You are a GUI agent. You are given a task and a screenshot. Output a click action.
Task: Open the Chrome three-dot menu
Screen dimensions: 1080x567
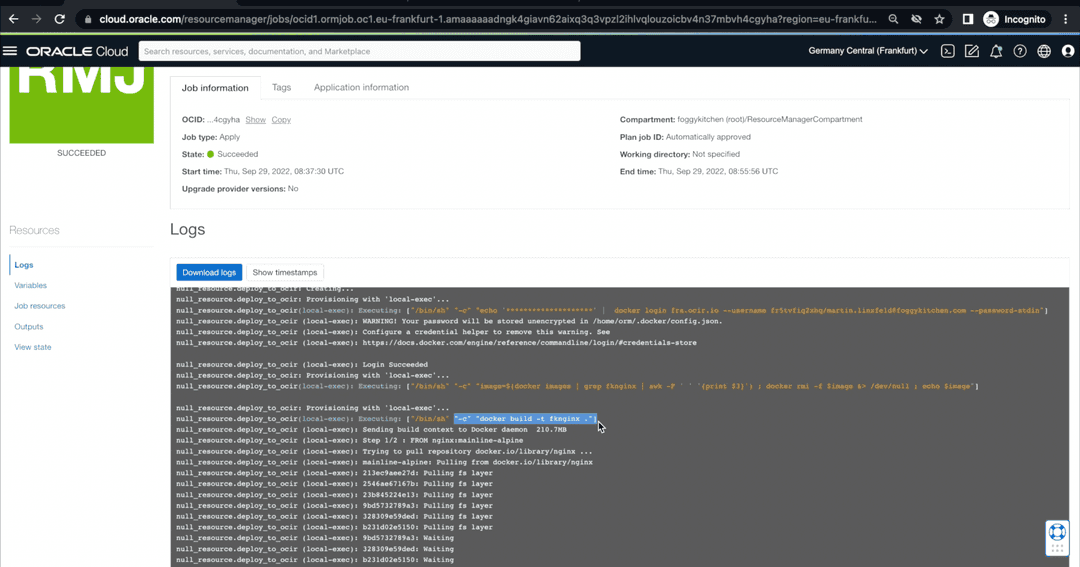[x=1066, y=19]
